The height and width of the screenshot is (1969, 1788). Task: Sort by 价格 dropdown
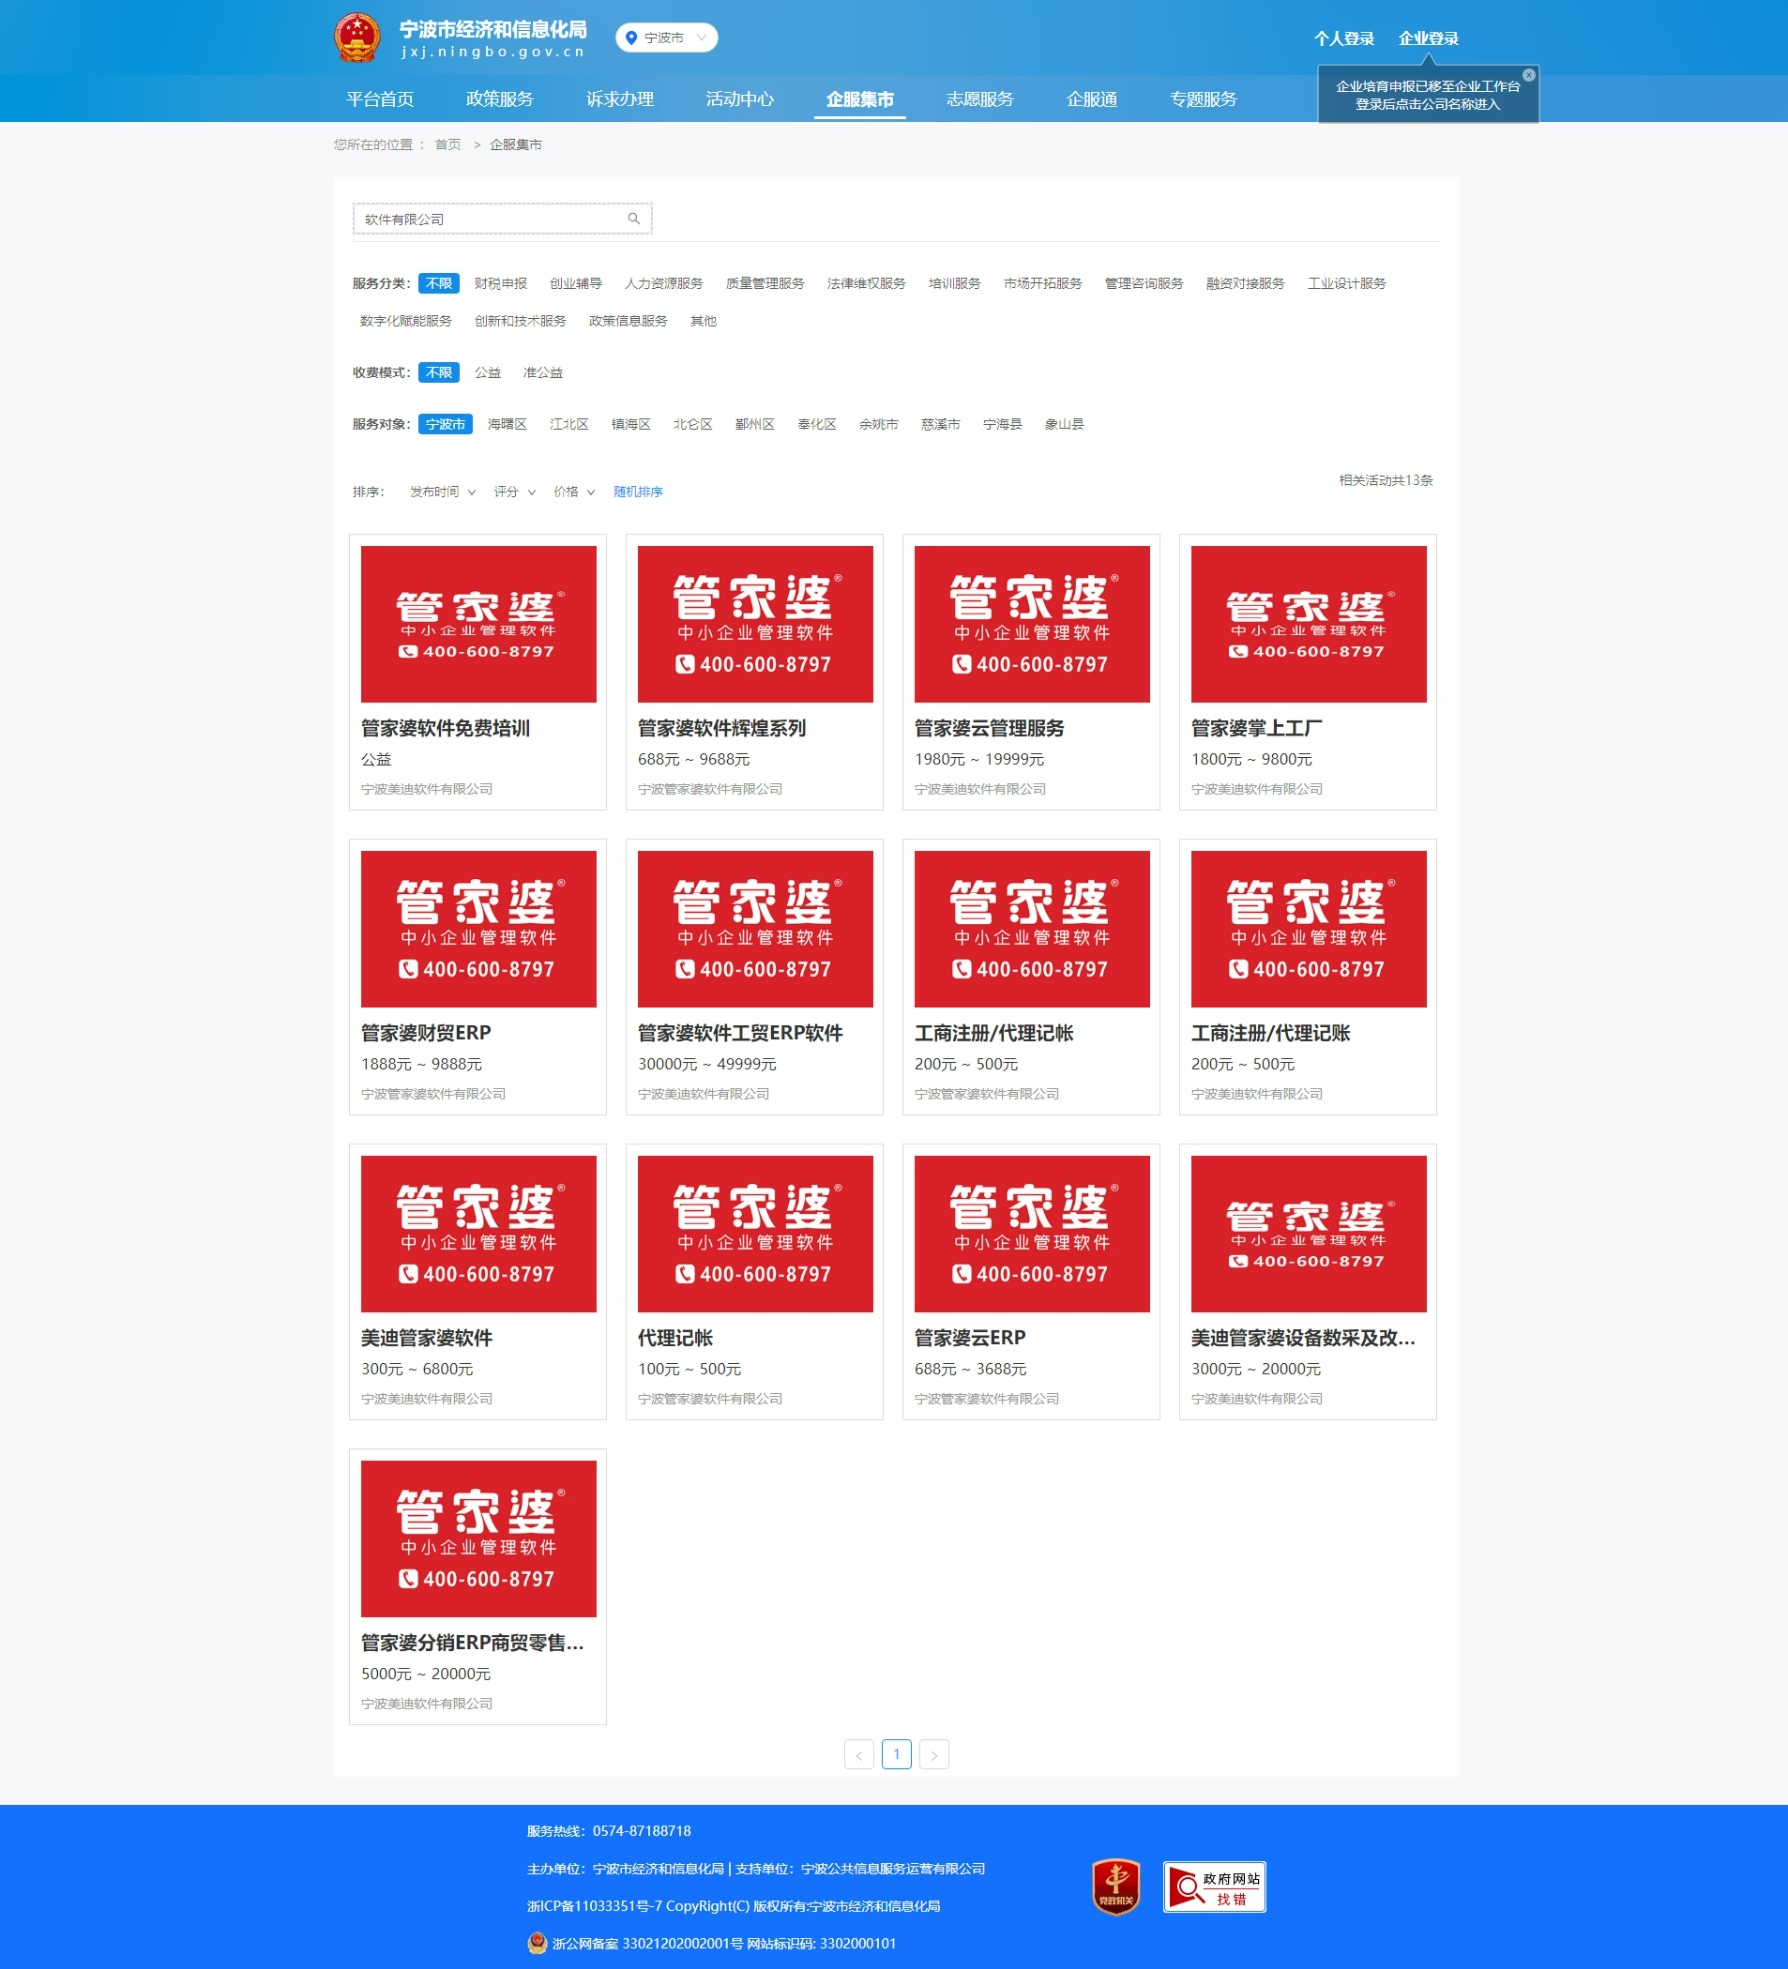click(x=574, y=492)
